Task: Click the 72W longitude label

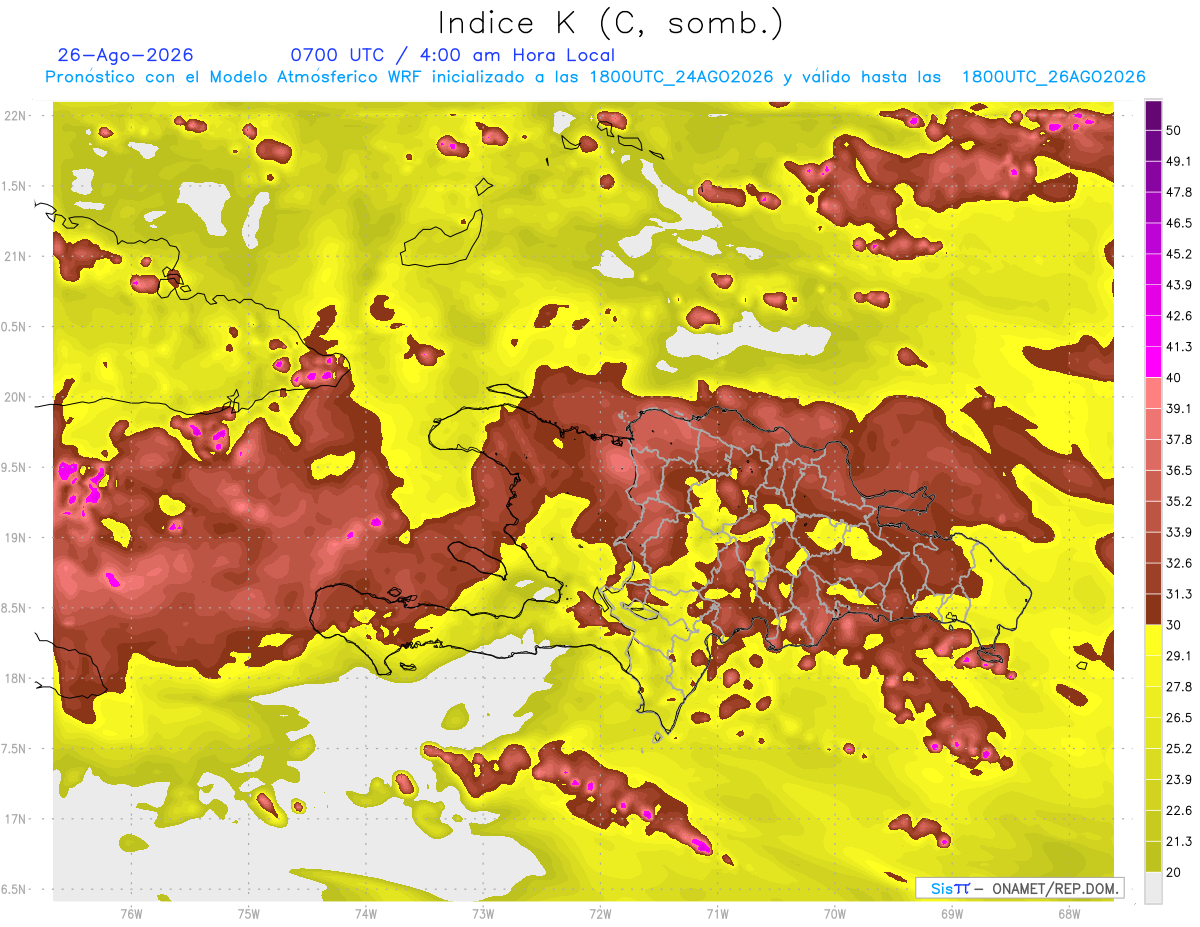Action: point(600,913)
